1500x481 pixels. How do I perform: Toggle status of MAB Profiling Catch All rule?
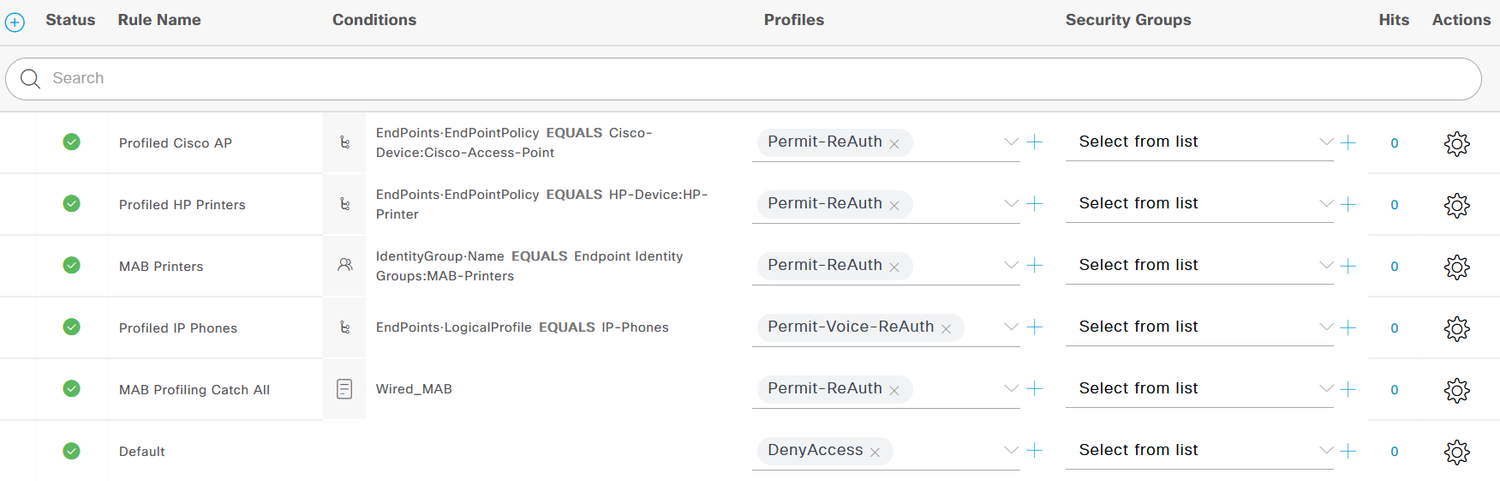pos(71,388)
